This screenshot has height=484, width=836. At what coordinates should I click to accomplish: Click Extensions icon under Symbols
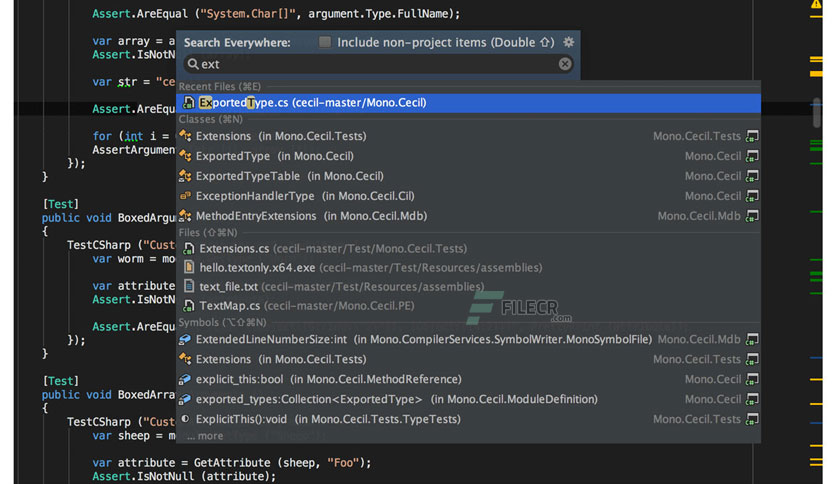pos(185,359)
